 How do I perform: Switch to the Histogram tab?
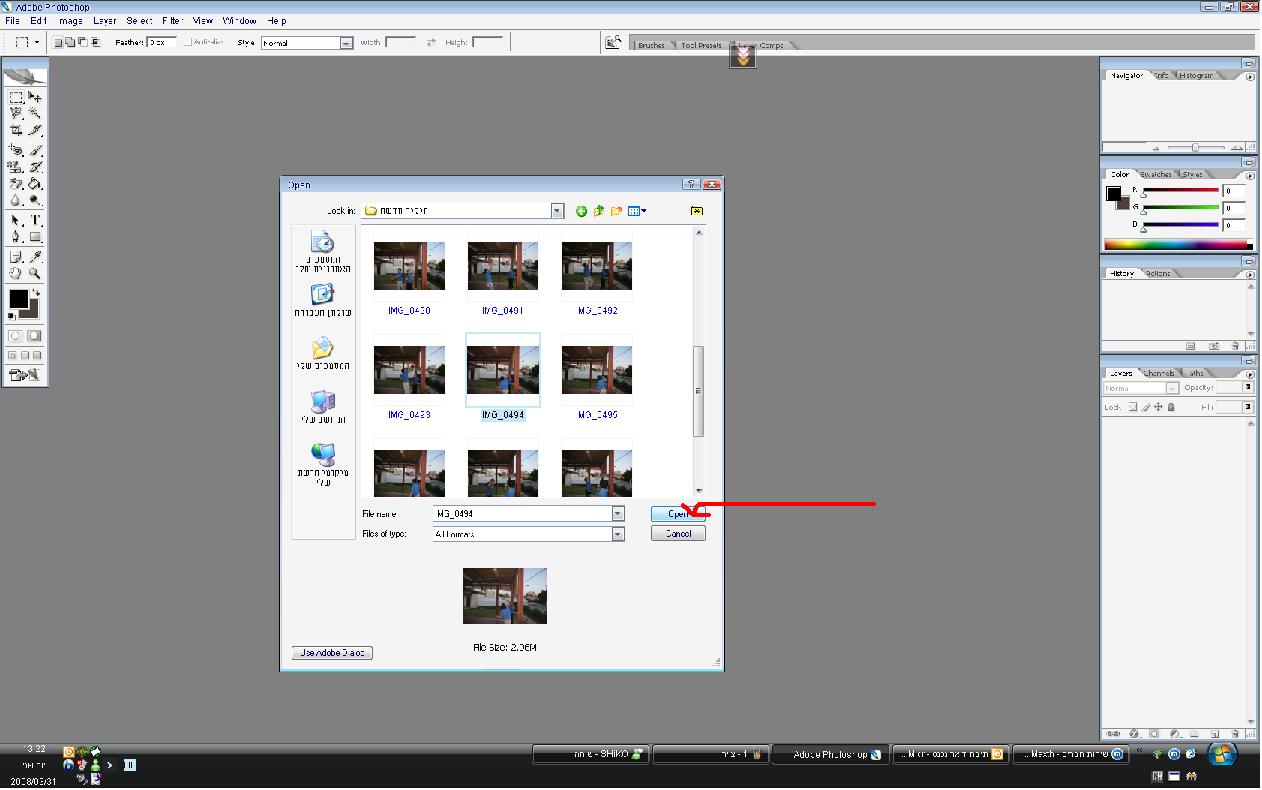point(1196,75)
